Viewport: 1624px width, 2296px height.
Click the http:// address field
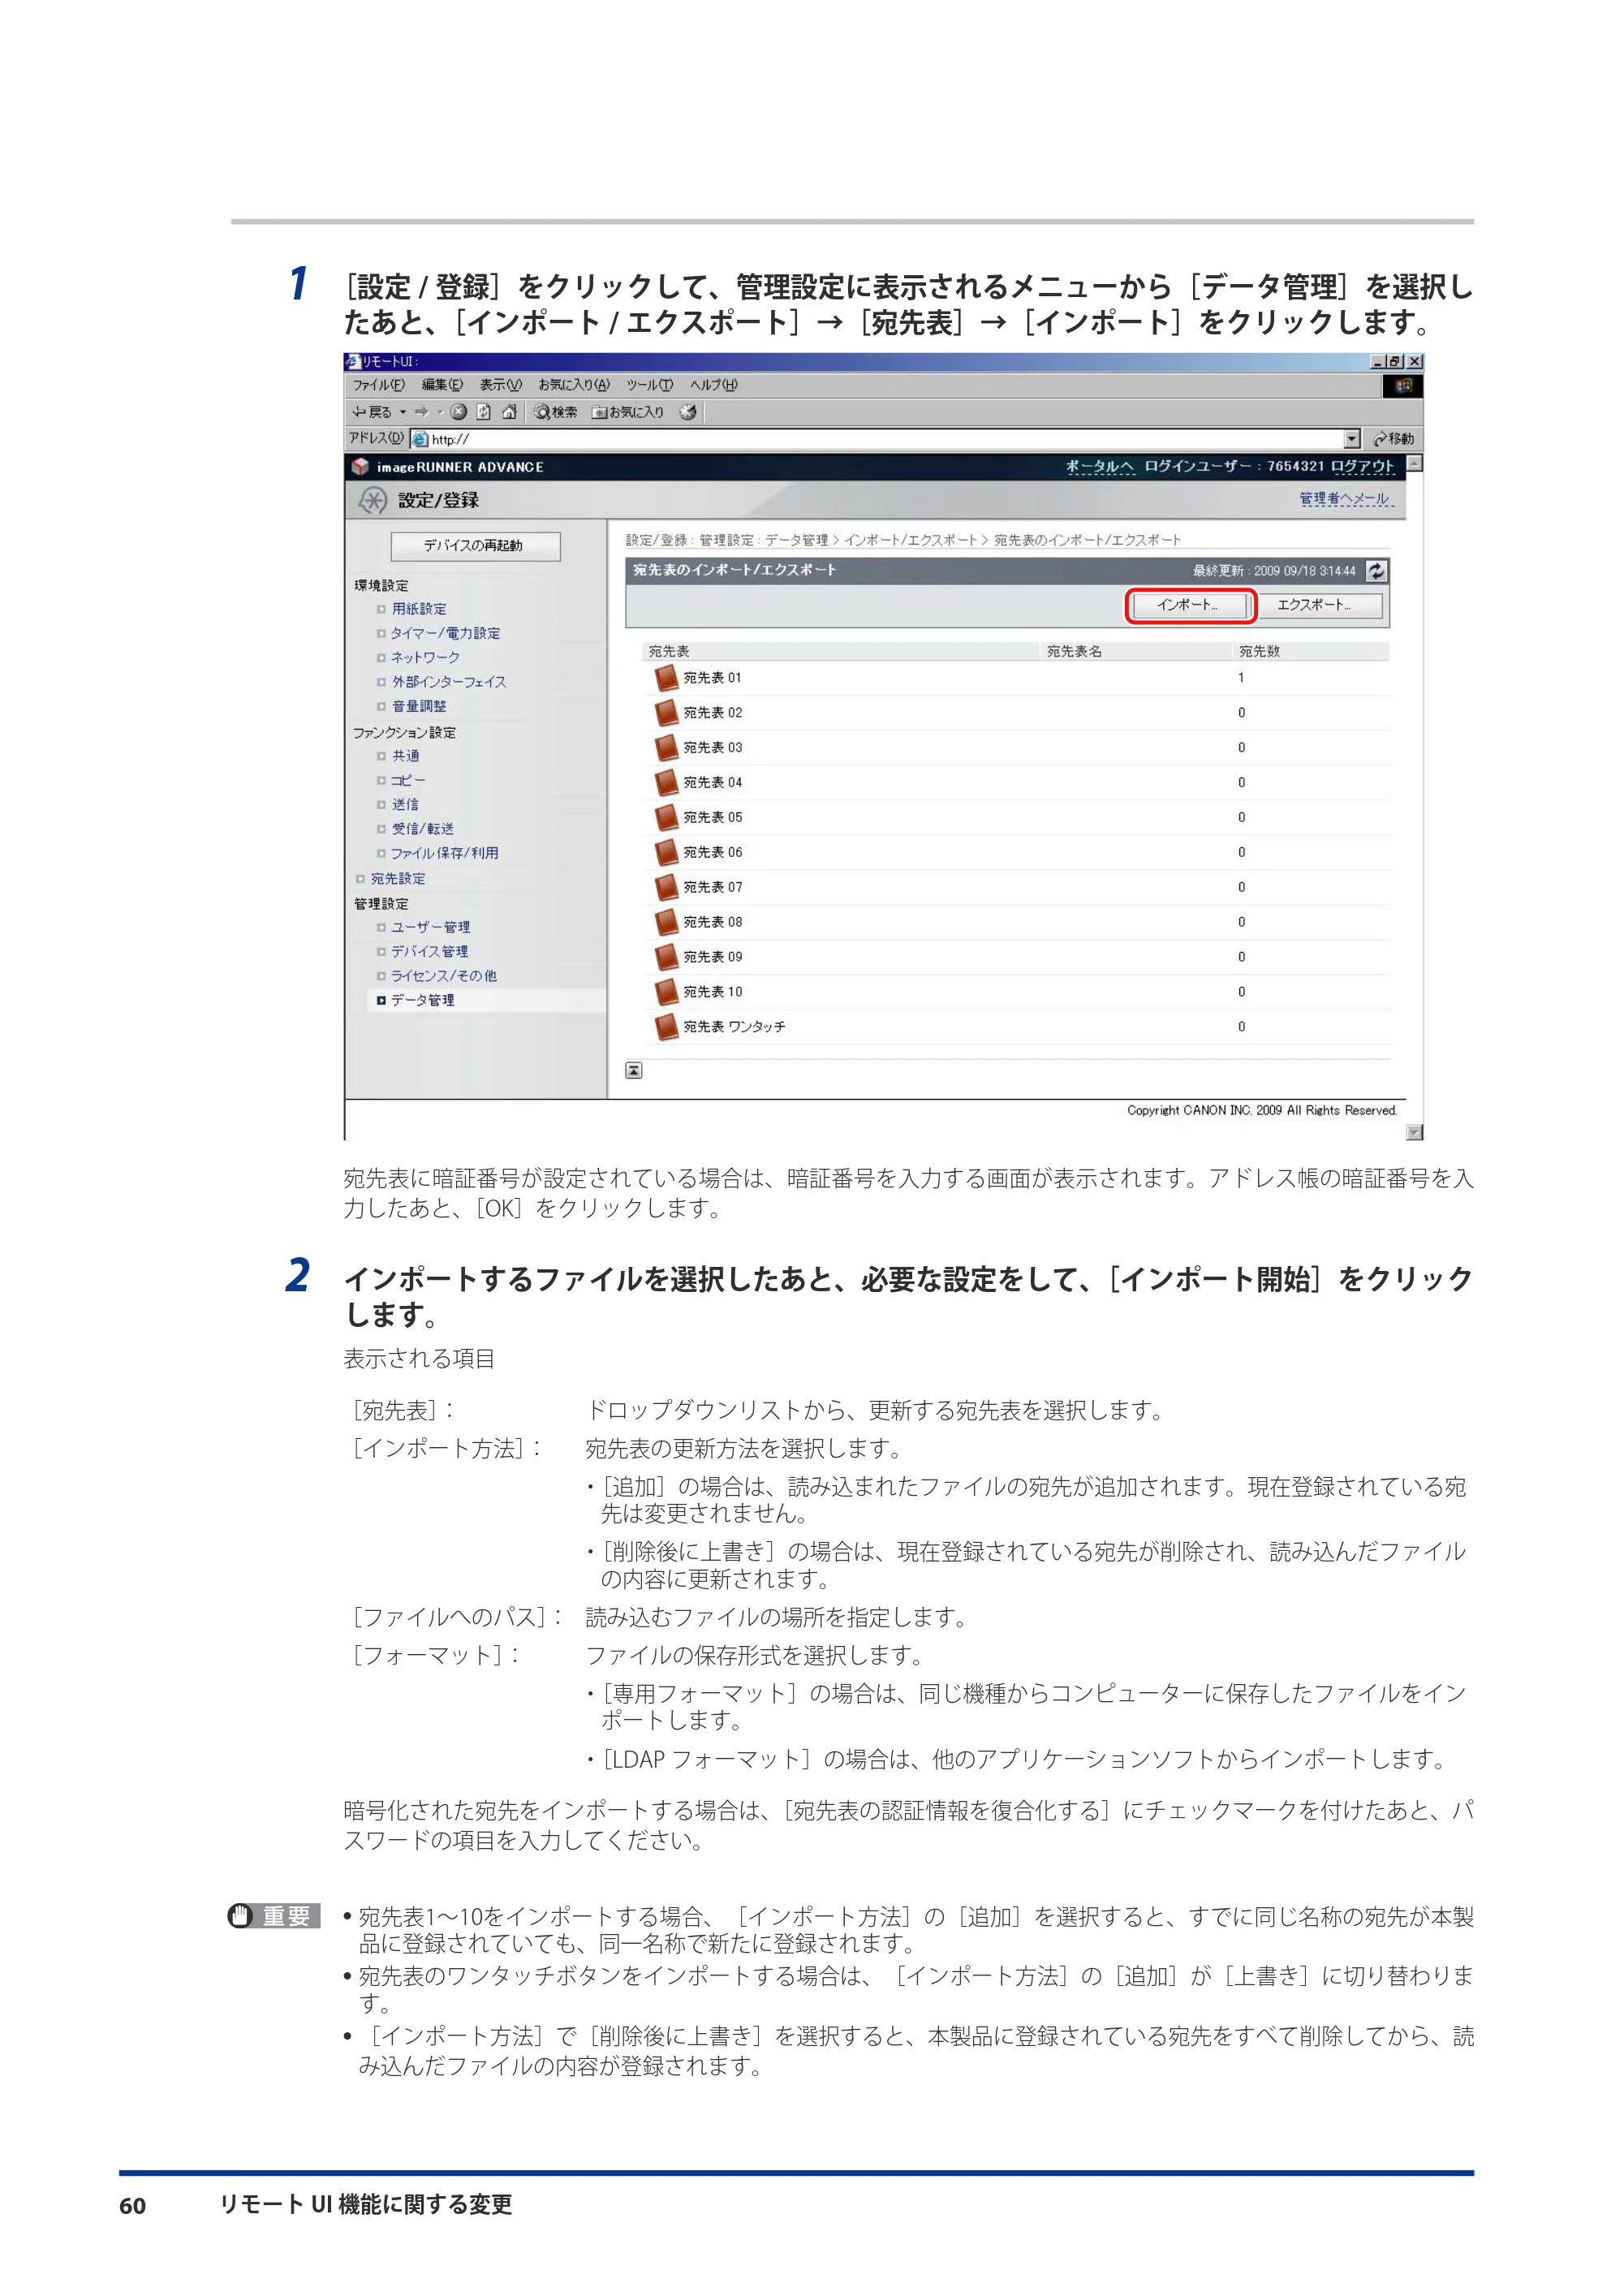coord(877,439)
